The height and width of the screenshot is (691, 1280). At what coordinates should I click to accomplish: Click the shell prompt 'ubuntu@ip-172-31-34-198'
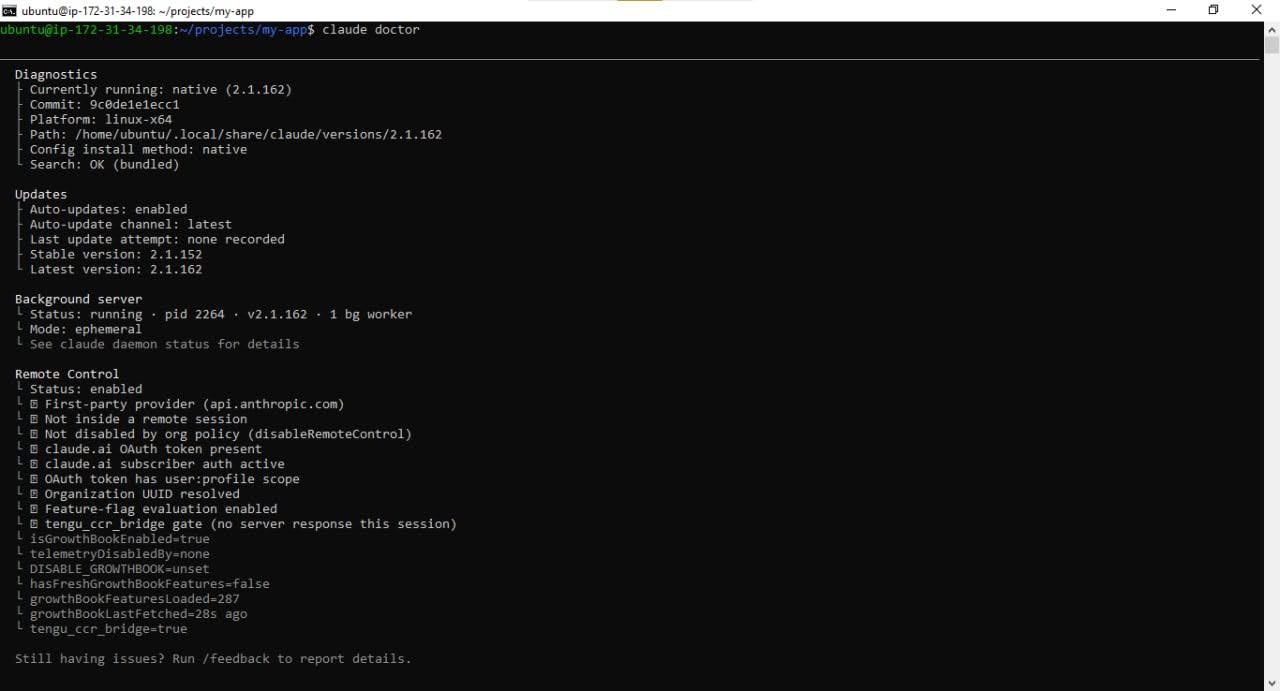pos(86,30)
